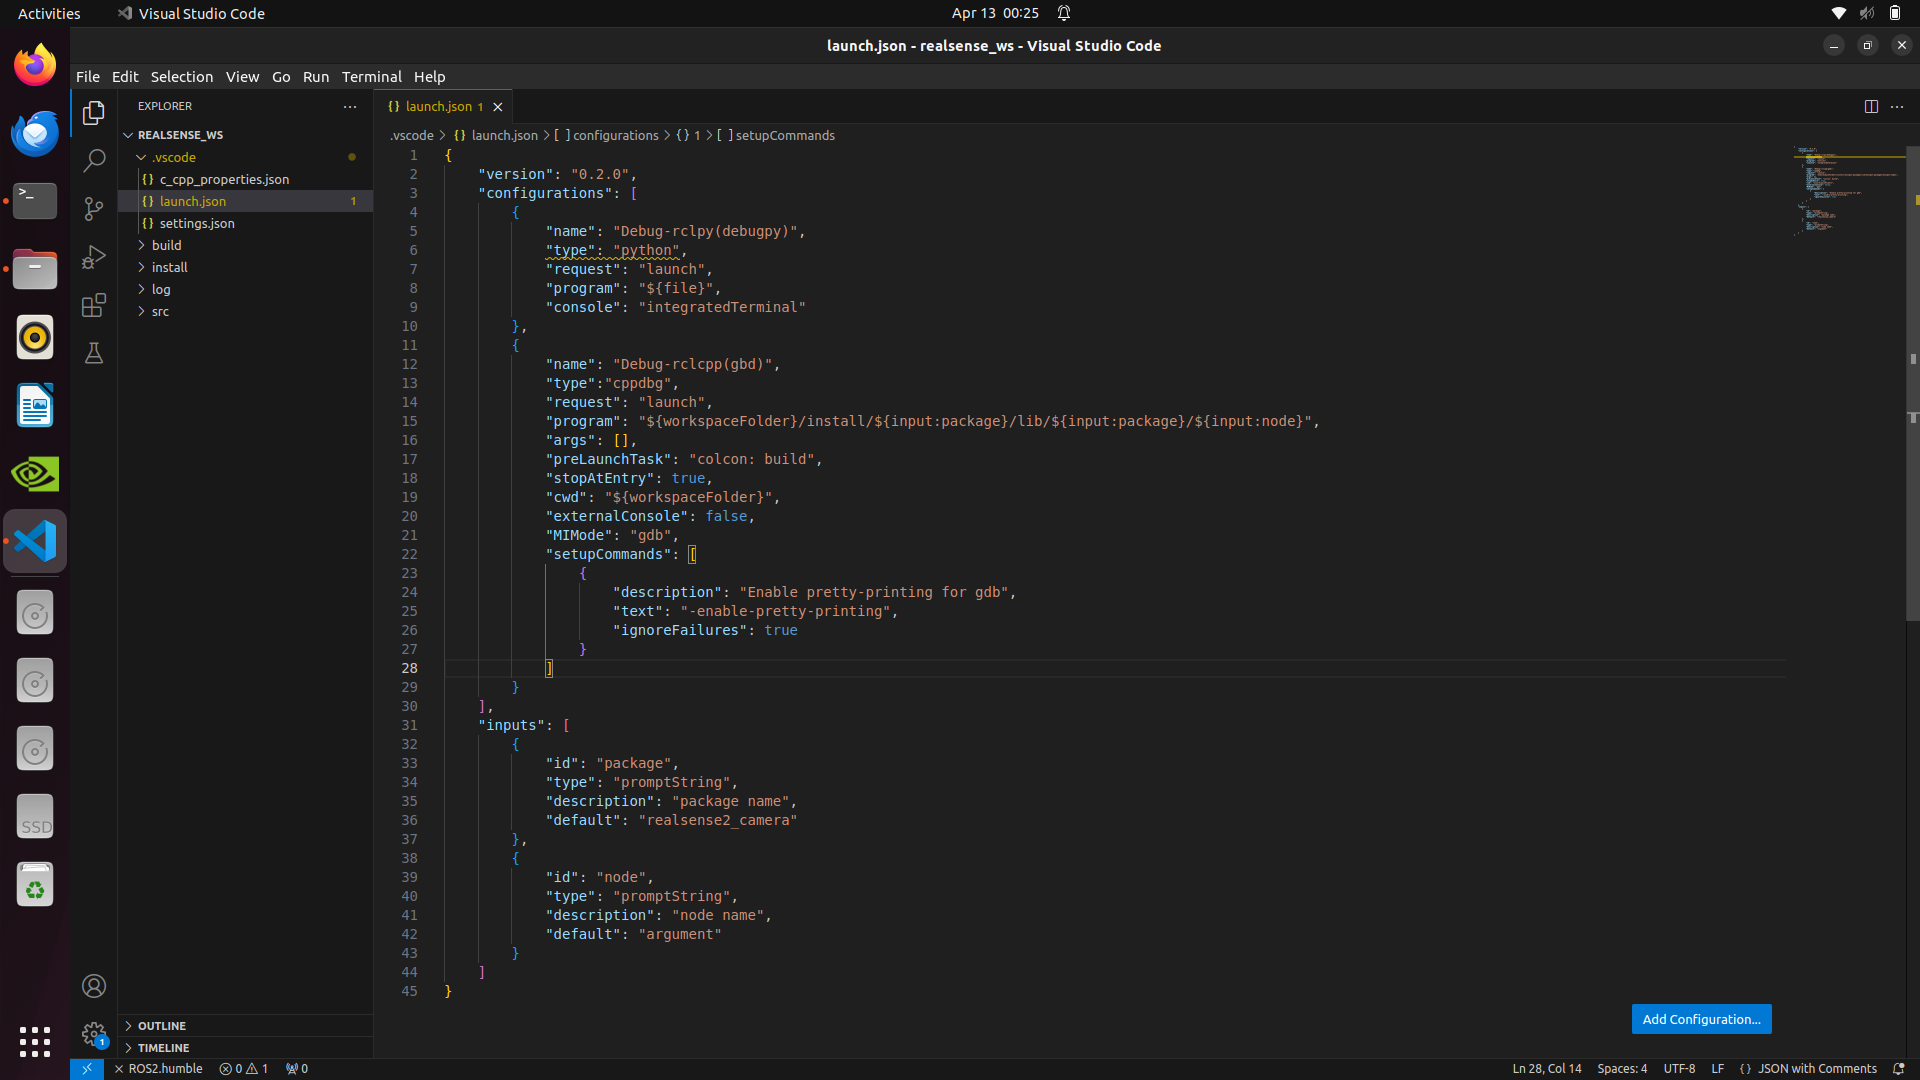This screenshot has width=1920, height=1080.
Task: Open system tray status menu
Action: coord(1866,13)
